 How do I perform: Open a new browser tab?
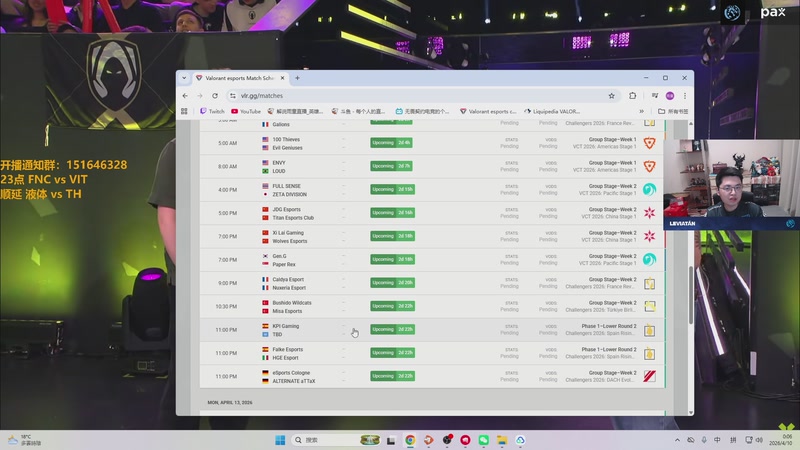tap(297, 78)
